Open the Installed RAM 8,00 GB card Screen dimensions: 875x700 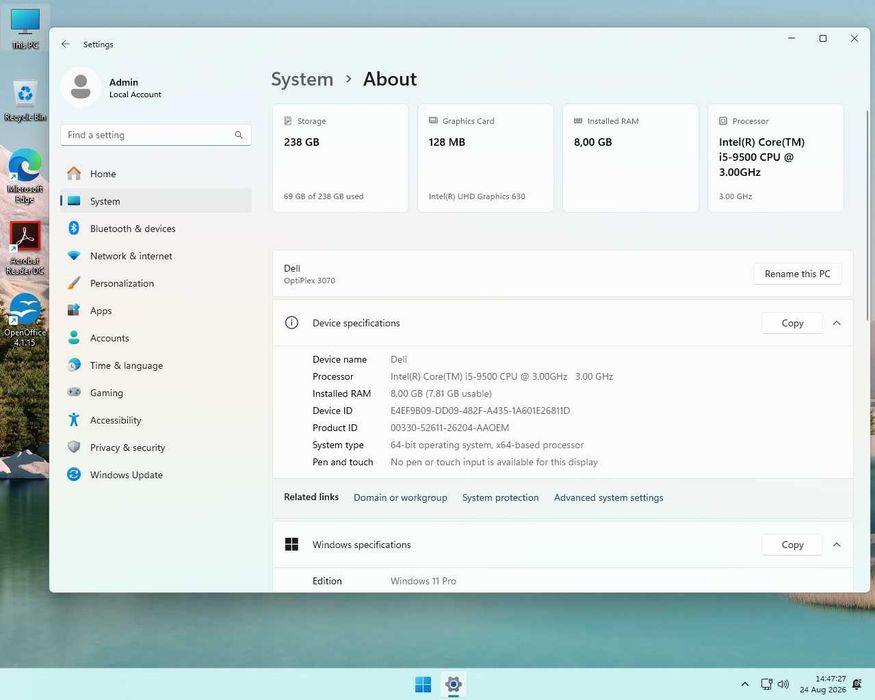[x=631, y=158]
